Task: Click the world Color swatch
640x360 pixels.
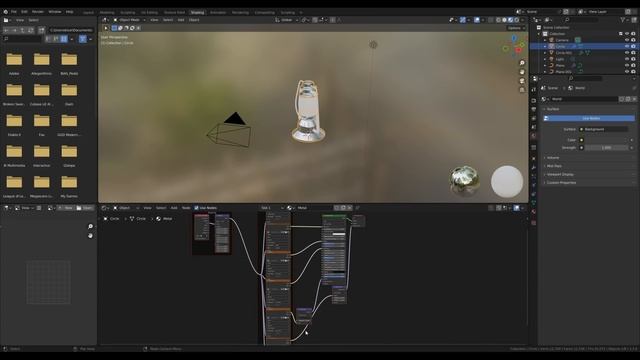Action: pos(606,140)
